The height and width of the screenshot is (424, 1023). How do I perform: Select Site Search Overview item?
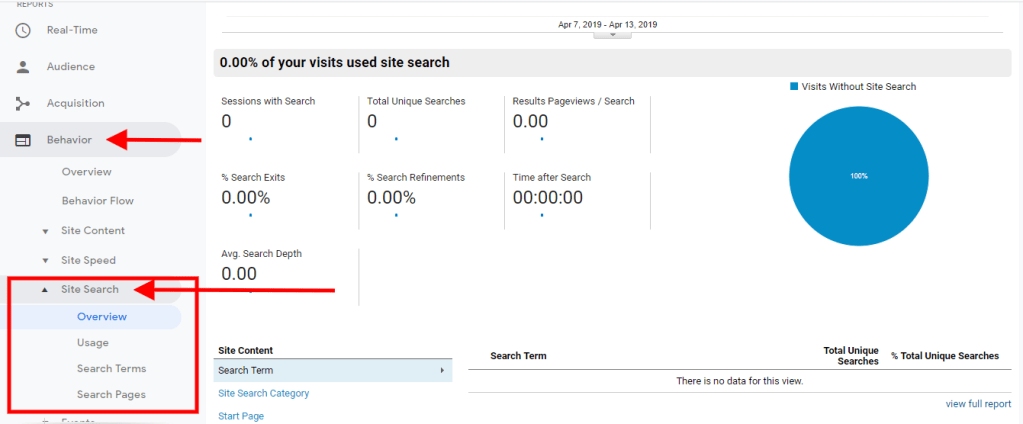pos(102,317)
